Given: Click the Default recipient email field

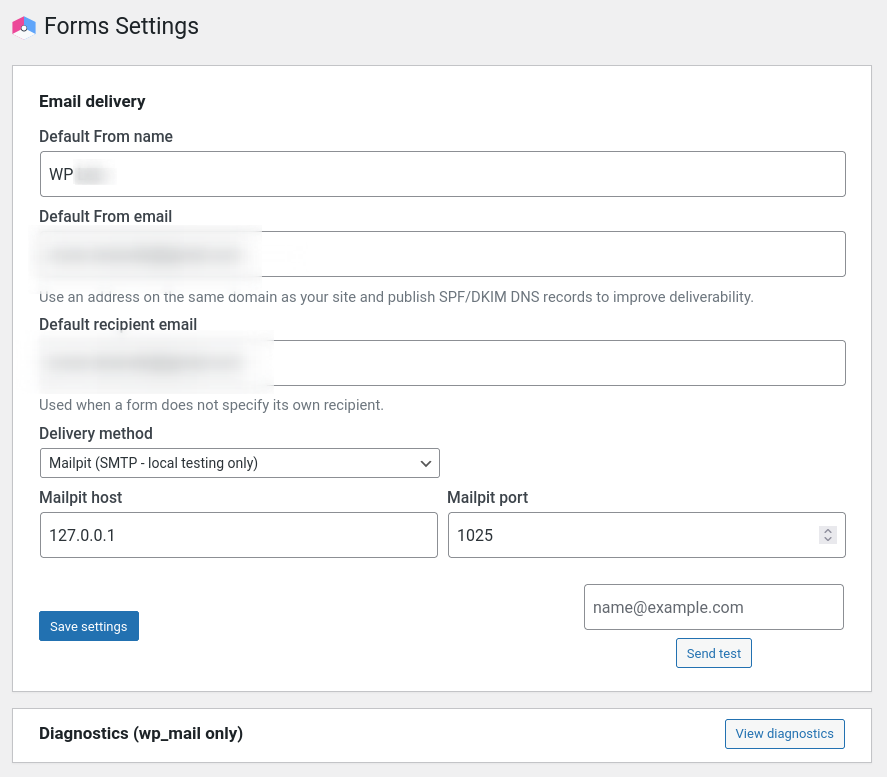Looking at the screenshot, I should 441,362.
